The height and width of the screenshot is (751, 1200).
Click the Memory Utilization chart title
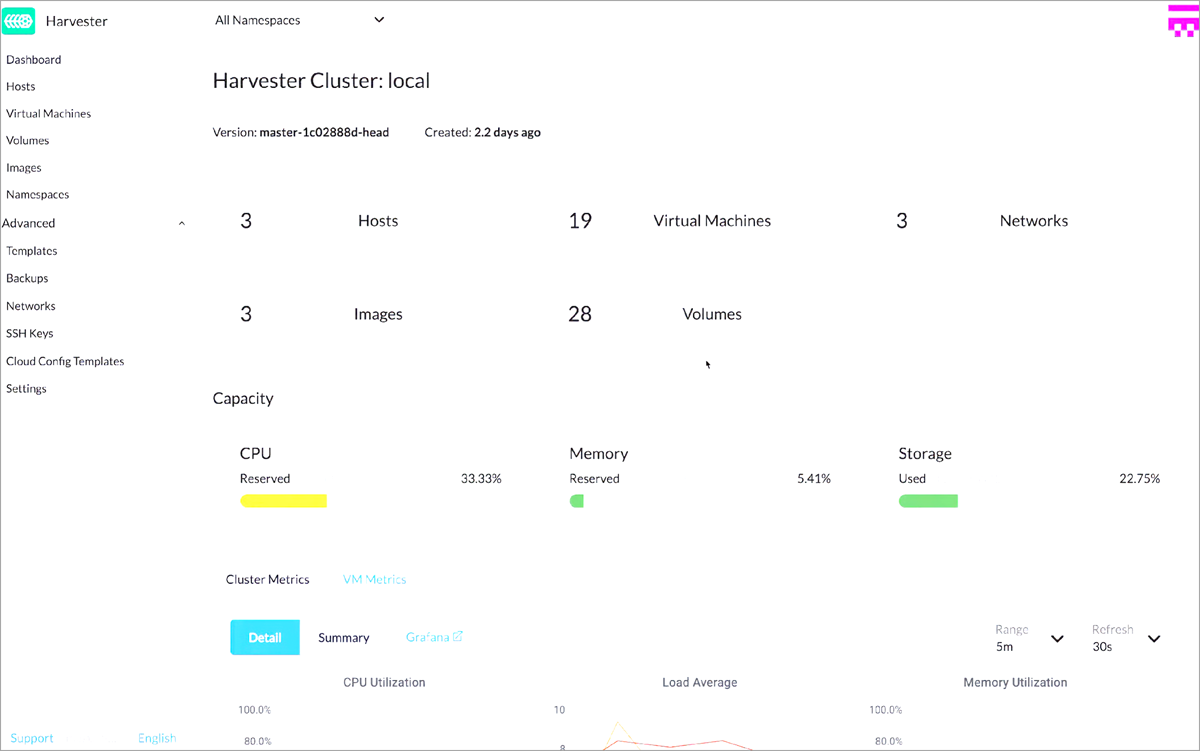pyautogui.click(x=1015, y=683)
